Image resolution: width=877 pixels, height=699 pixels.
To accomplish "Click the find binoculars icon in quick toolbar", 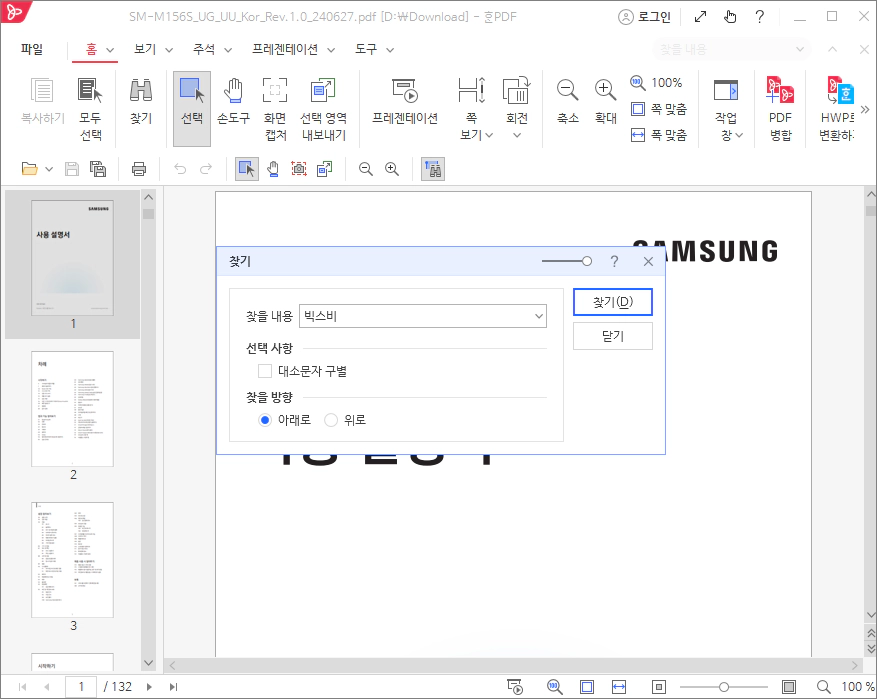I will point(432,169).
